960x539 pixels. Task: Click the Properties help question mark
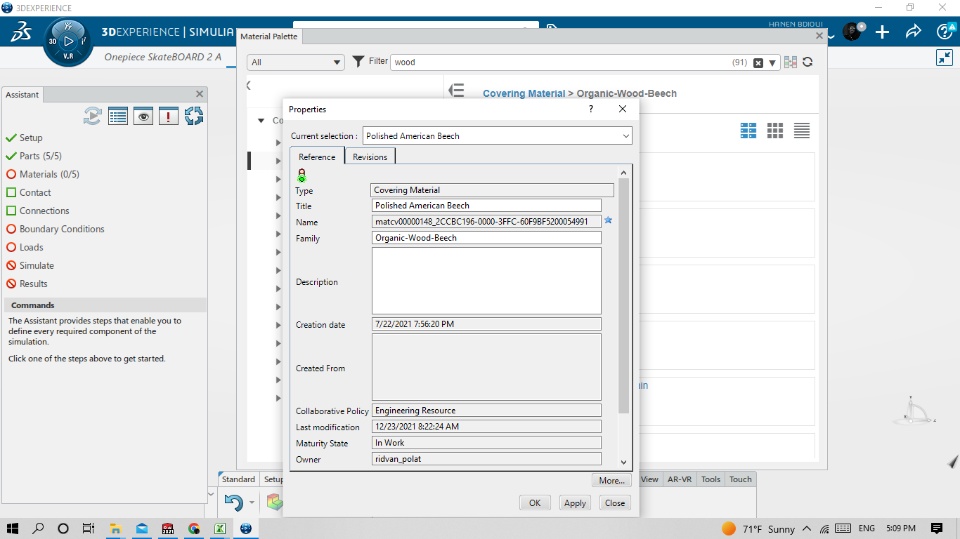point(591,108)
